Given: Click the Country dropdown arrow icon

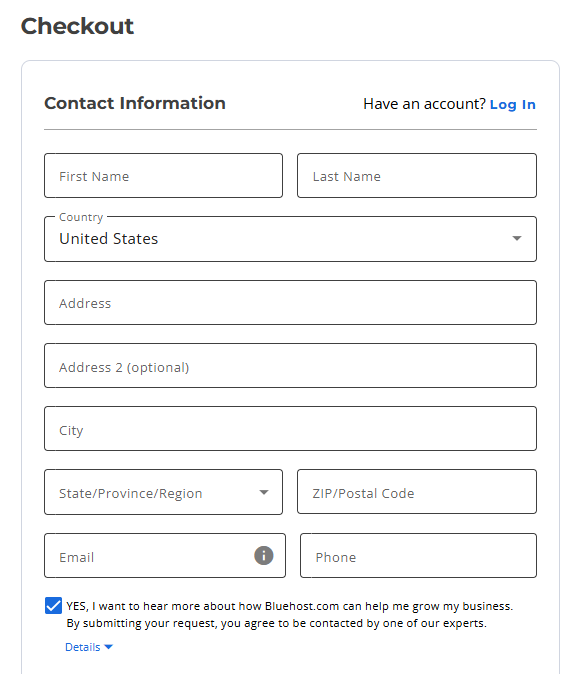Looking at the screenshot, I should click(x=517, y=238).
